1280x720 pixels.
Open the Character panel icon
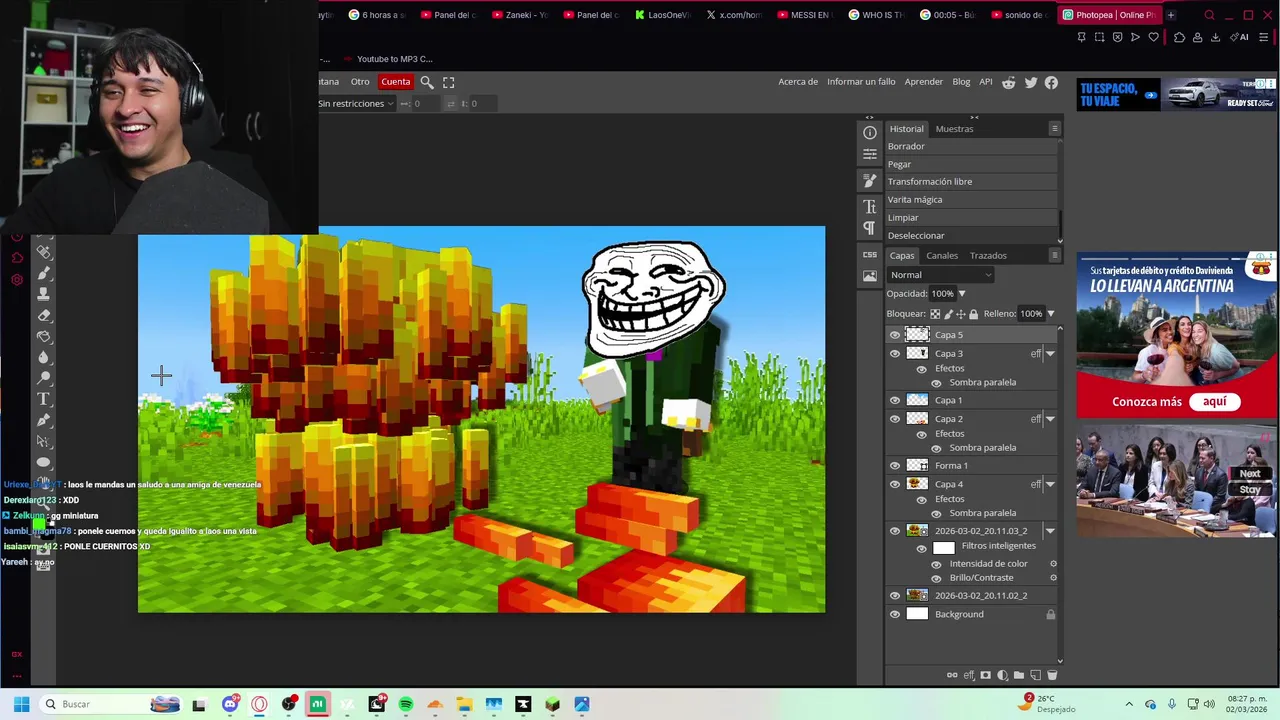point(870,206)
